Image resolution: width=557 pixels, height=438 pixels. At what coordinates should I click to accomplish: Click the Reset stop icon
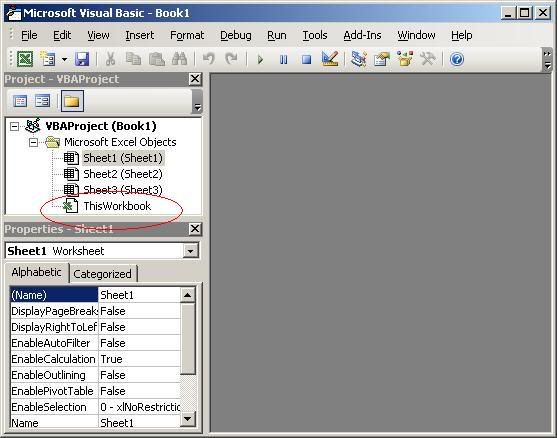coord(306,59)
